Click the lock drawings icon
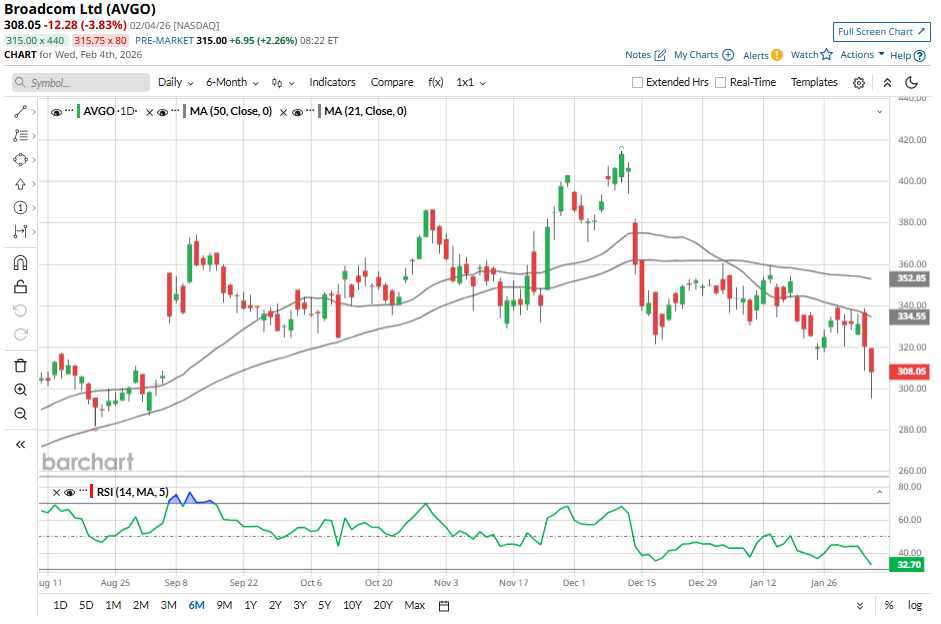The height and width of the screenshot is (624, 941). [20, 287]
